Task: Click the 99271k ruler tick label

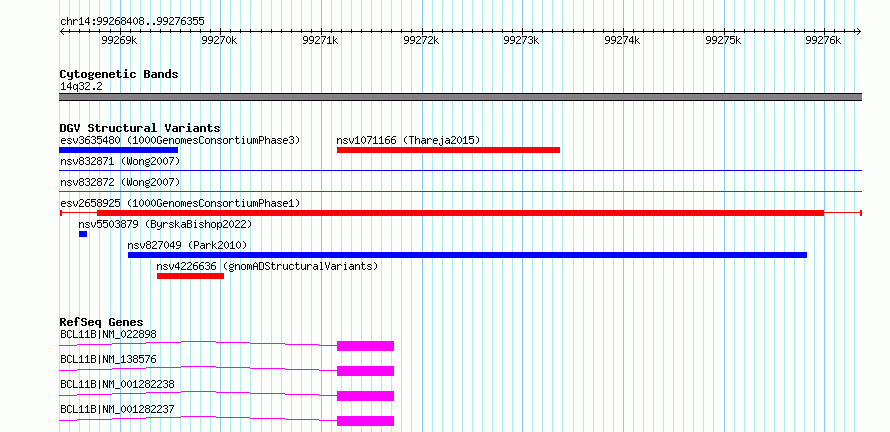Action: pyautogui.click(x=321, y=41)
